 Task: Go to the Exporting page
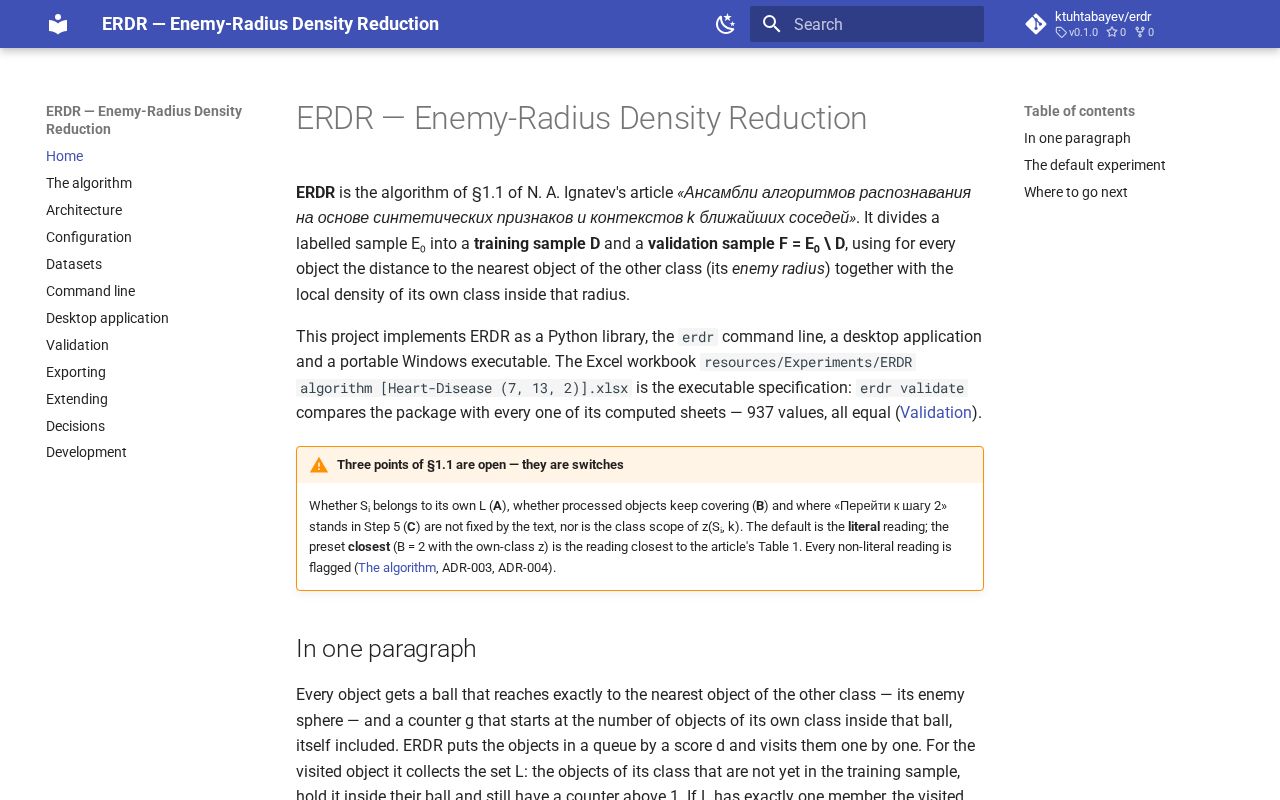point(76,372)
